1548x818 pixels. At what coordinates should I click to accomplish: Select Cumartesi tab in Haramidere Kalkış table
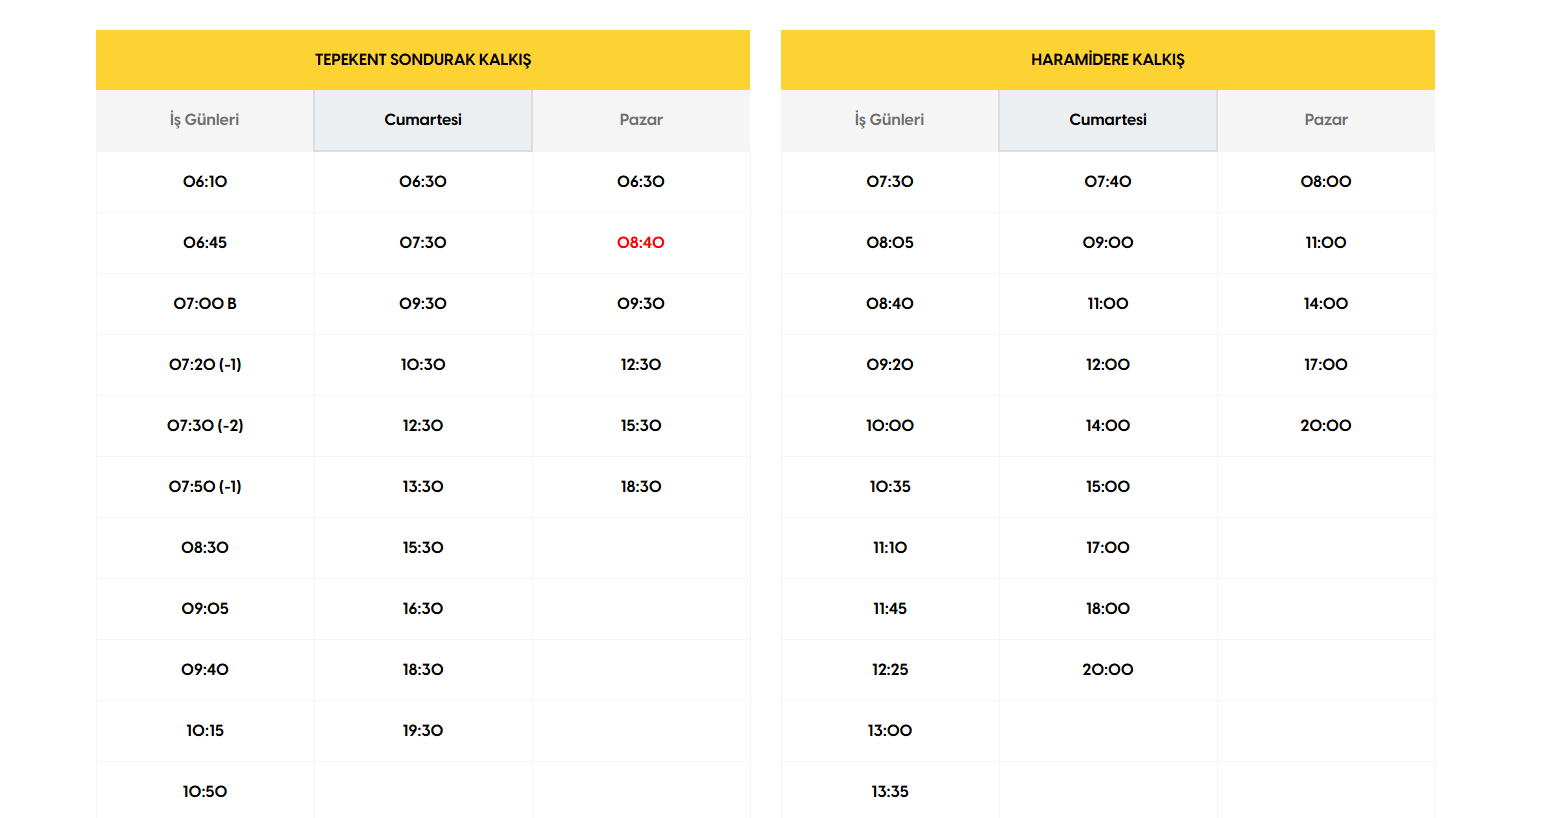(x=1108, y=120)
